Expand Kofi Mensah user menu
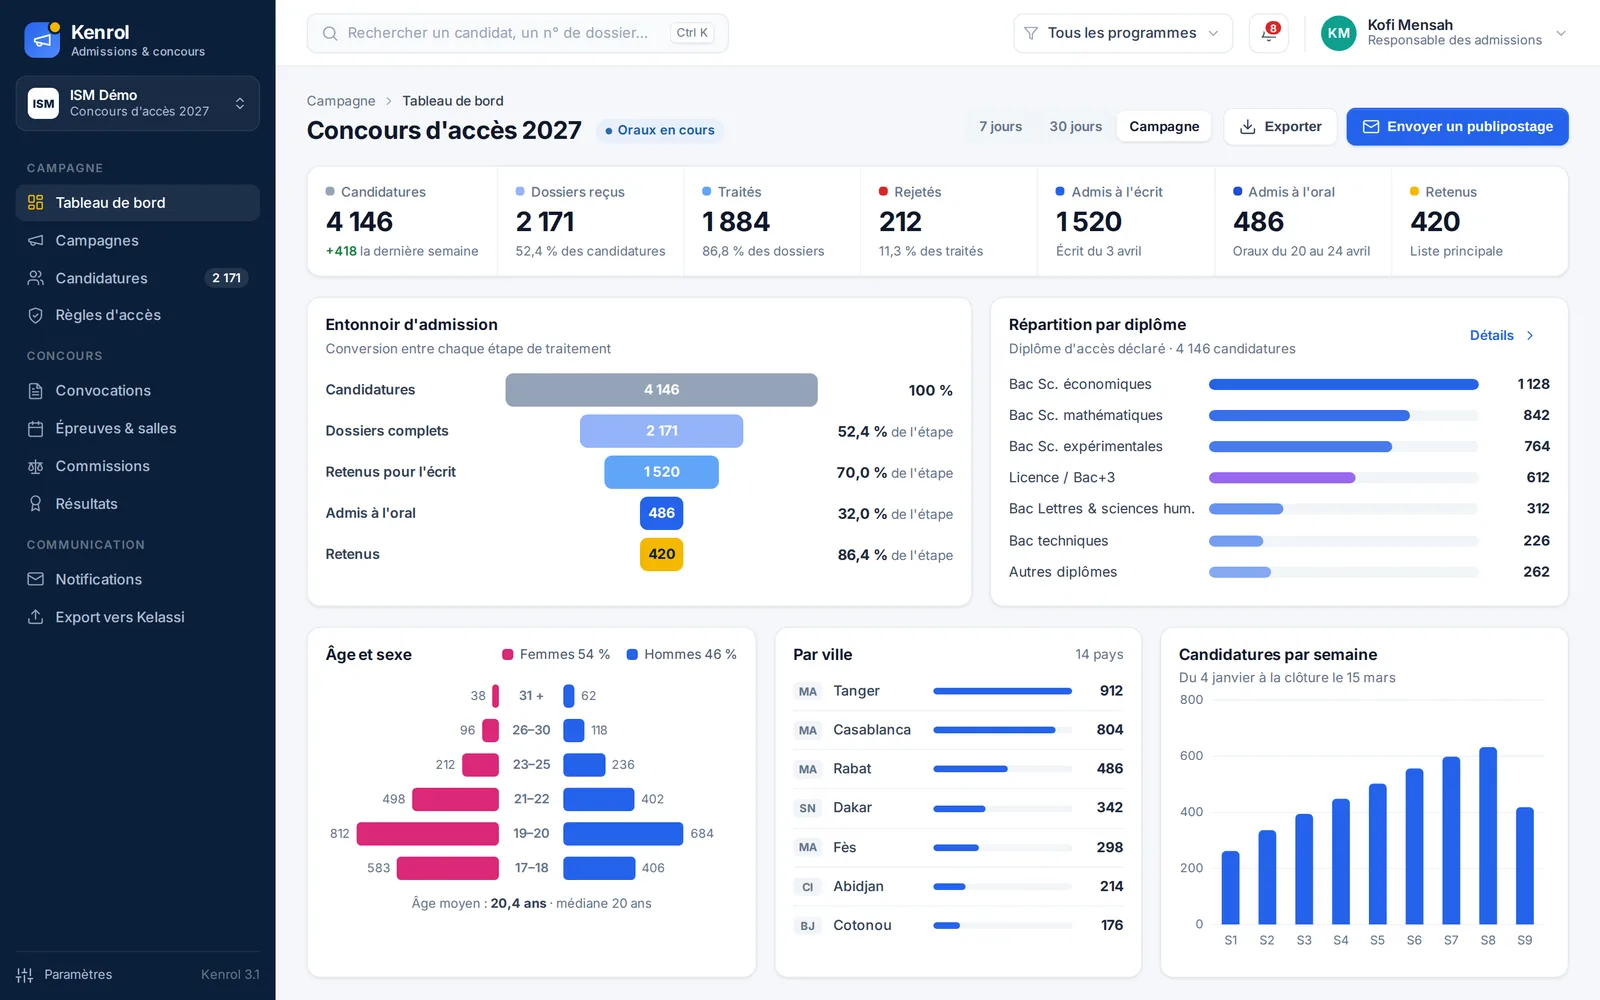 [1443, 33]
